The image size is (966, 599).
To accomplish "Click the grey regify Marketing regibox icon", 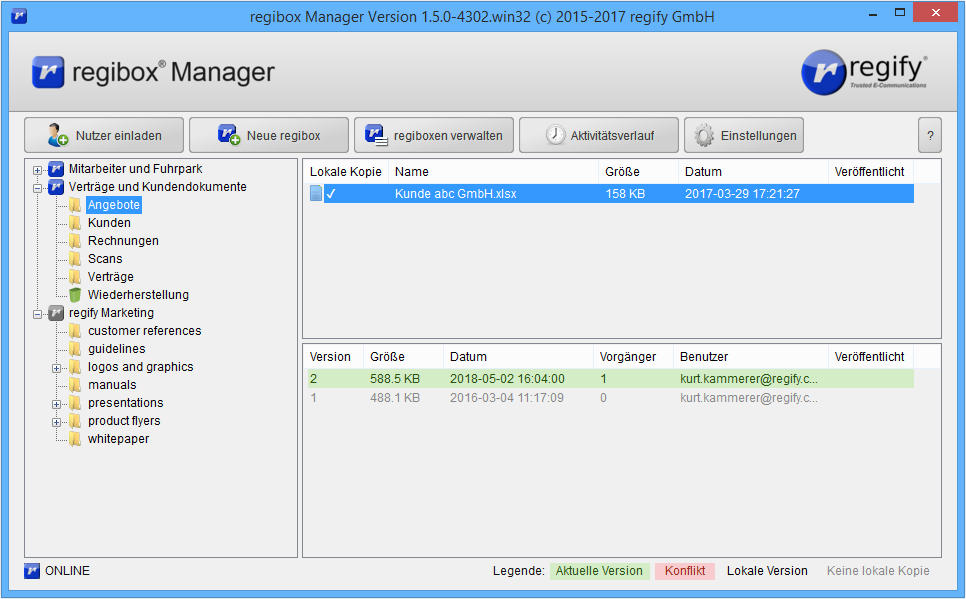I will 56,312.
